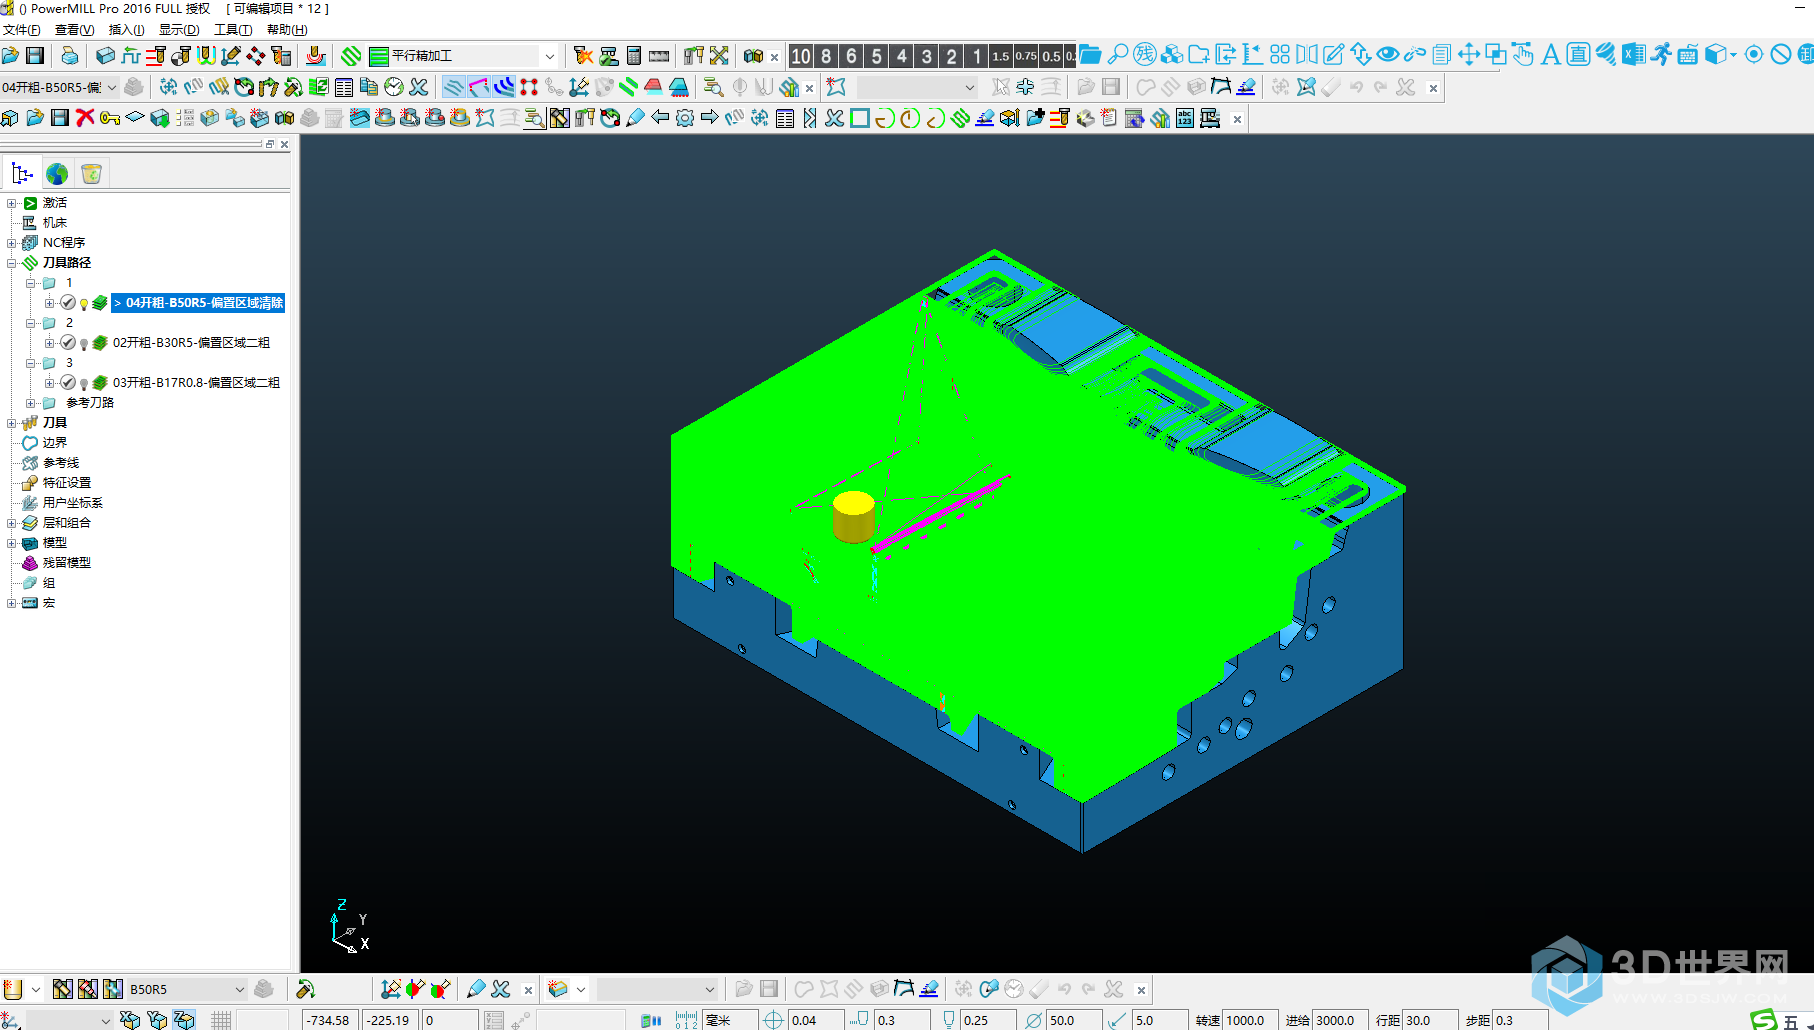Open the recycle bin tab in explorer panel
This screenshot has width=1814, height=1030.
point(91,174)
